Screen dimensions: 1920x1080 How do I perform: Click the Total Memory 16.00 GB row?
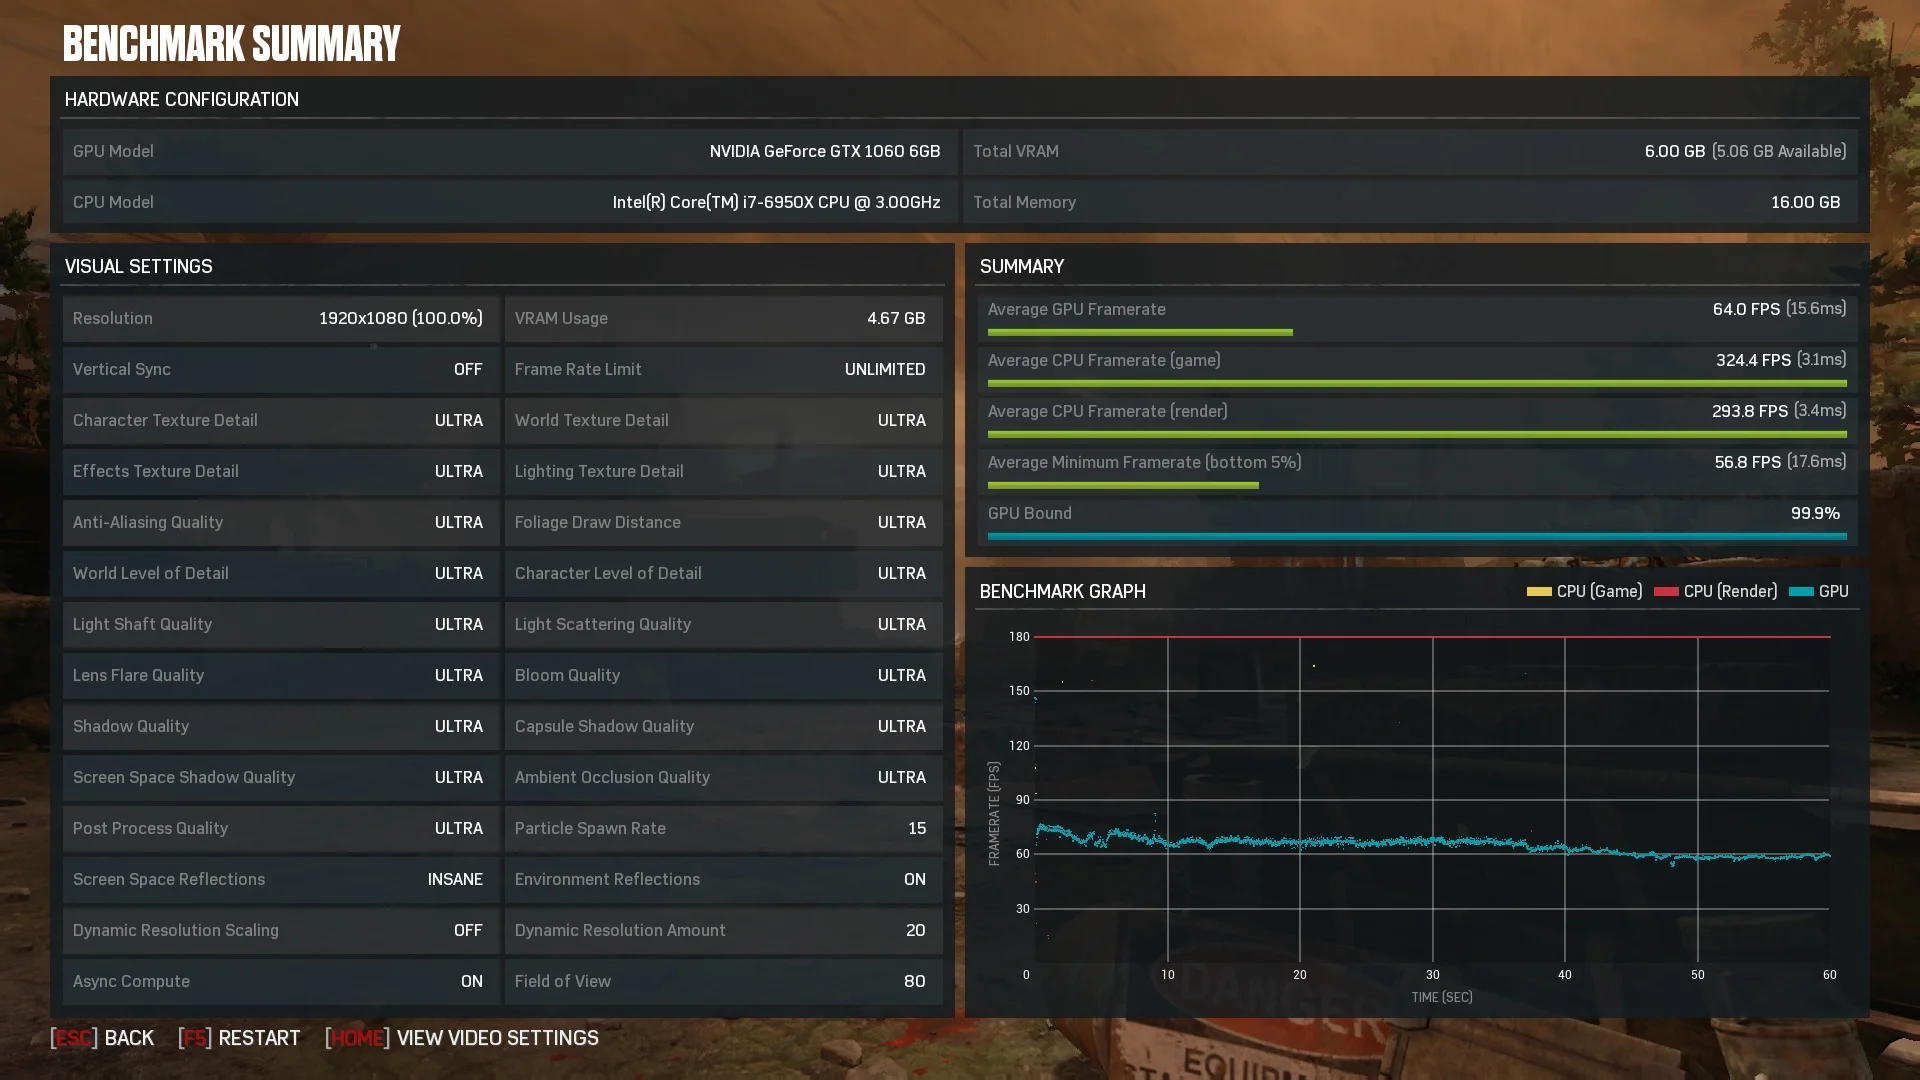tap(1410, 202)
